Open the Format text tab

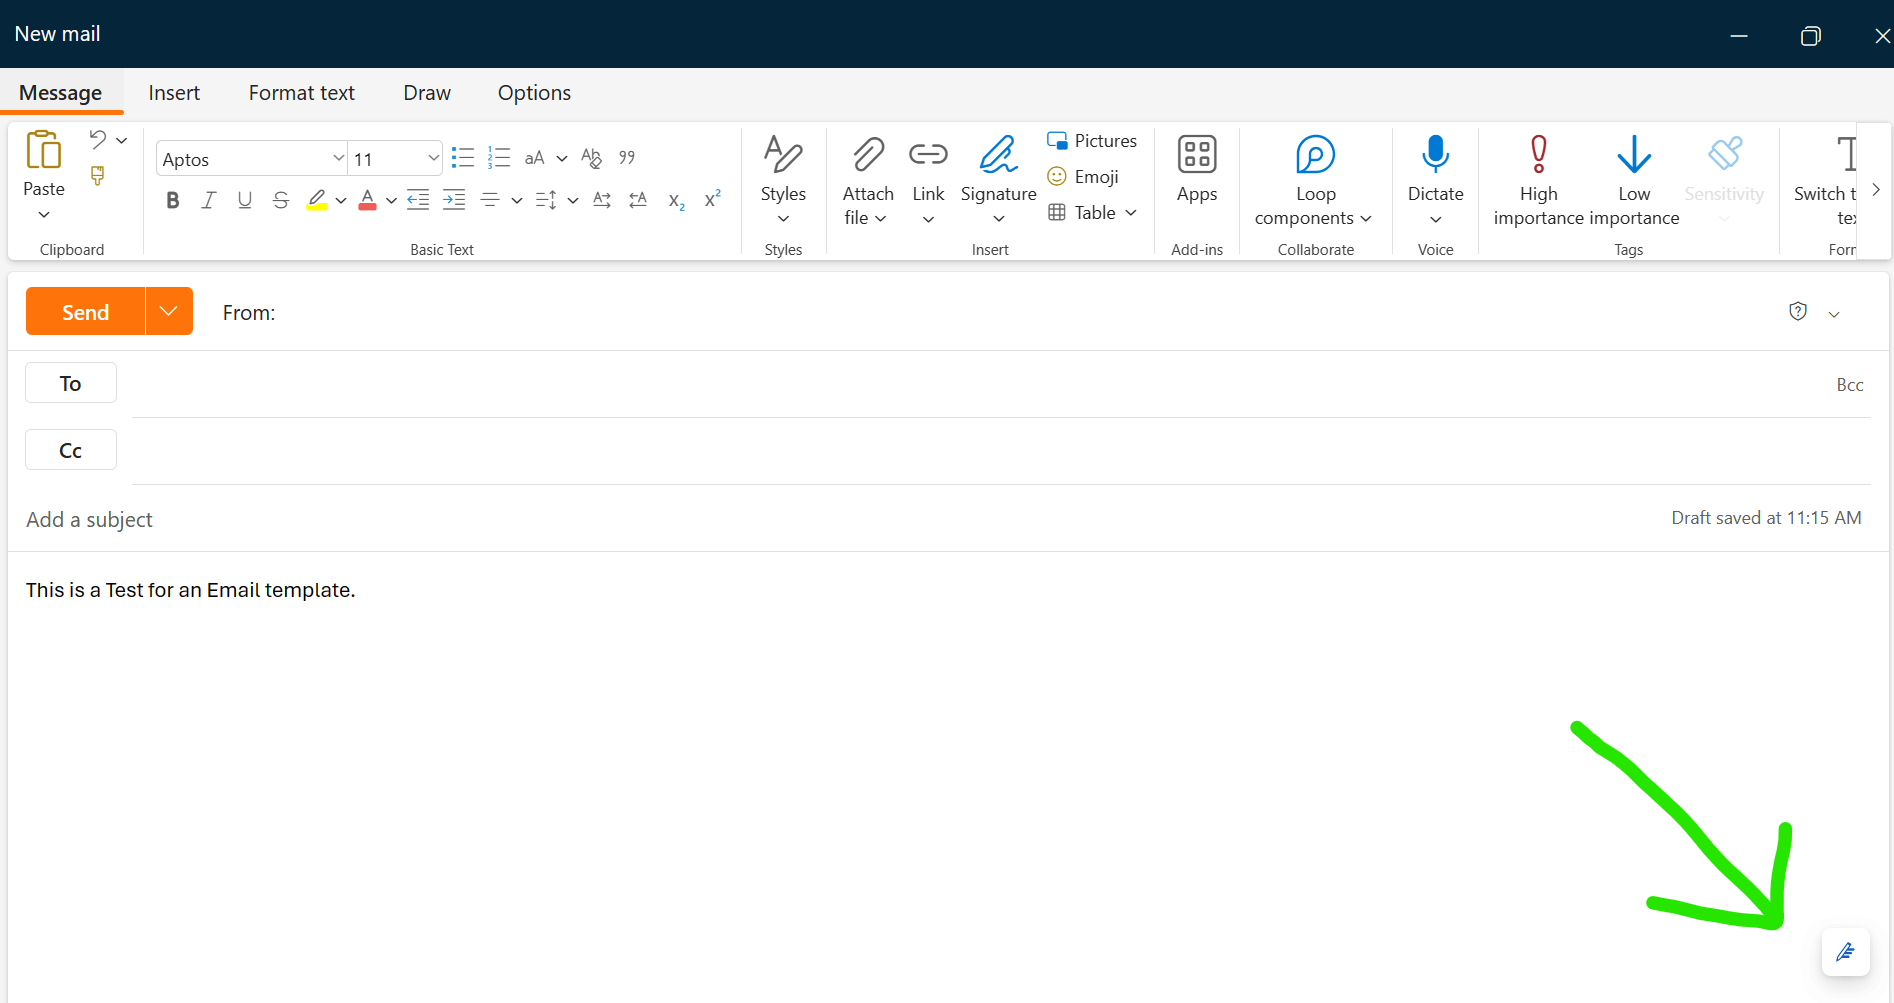pyautogui.click(x=301, y=93)
